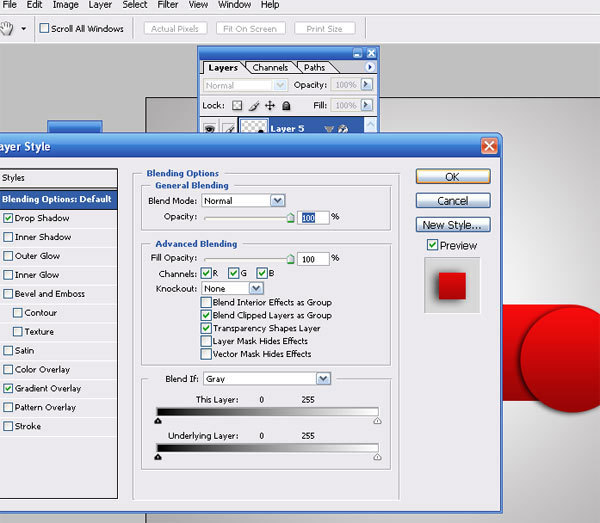Enable the Inner Shadow checkbox
The width and height of the screenshot is (600, 523).
click(9, 237)
